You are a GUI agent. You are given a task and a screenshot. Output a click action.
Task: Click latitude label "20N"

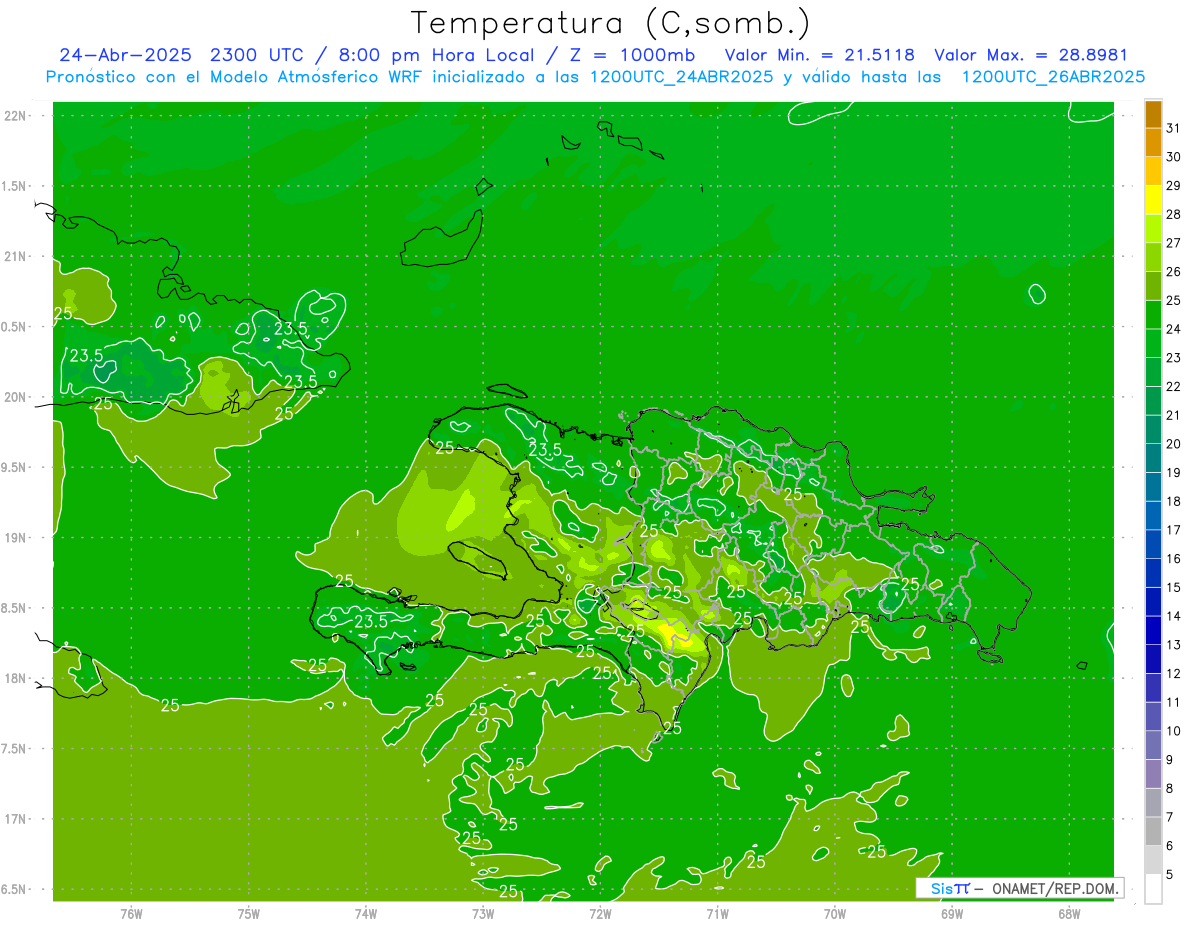point(17,397)
